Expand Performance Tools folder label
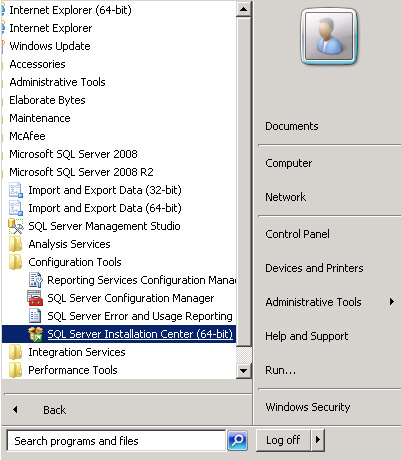The width and height of the screenshot is (402, 460). pyautogui.click(x=73, y=370)
